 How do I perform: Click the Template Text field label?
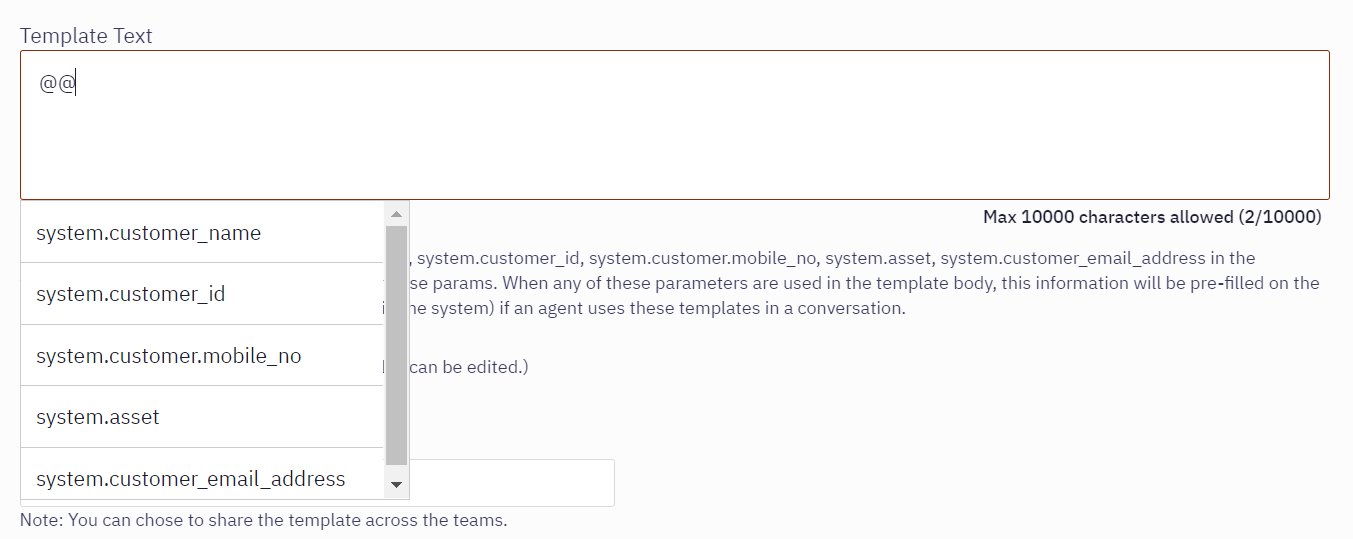(86, 36)
